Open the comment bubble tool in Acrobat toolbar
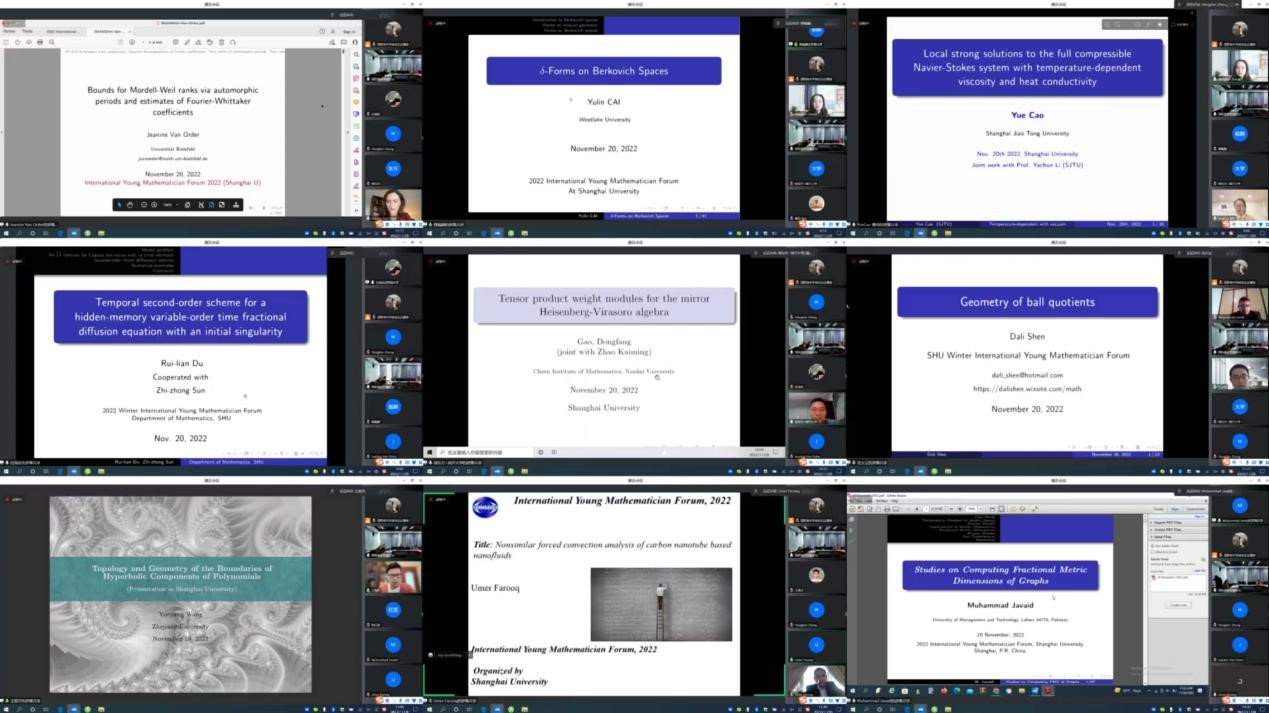The image size is (1269, 713). click(x=175, y=42)
